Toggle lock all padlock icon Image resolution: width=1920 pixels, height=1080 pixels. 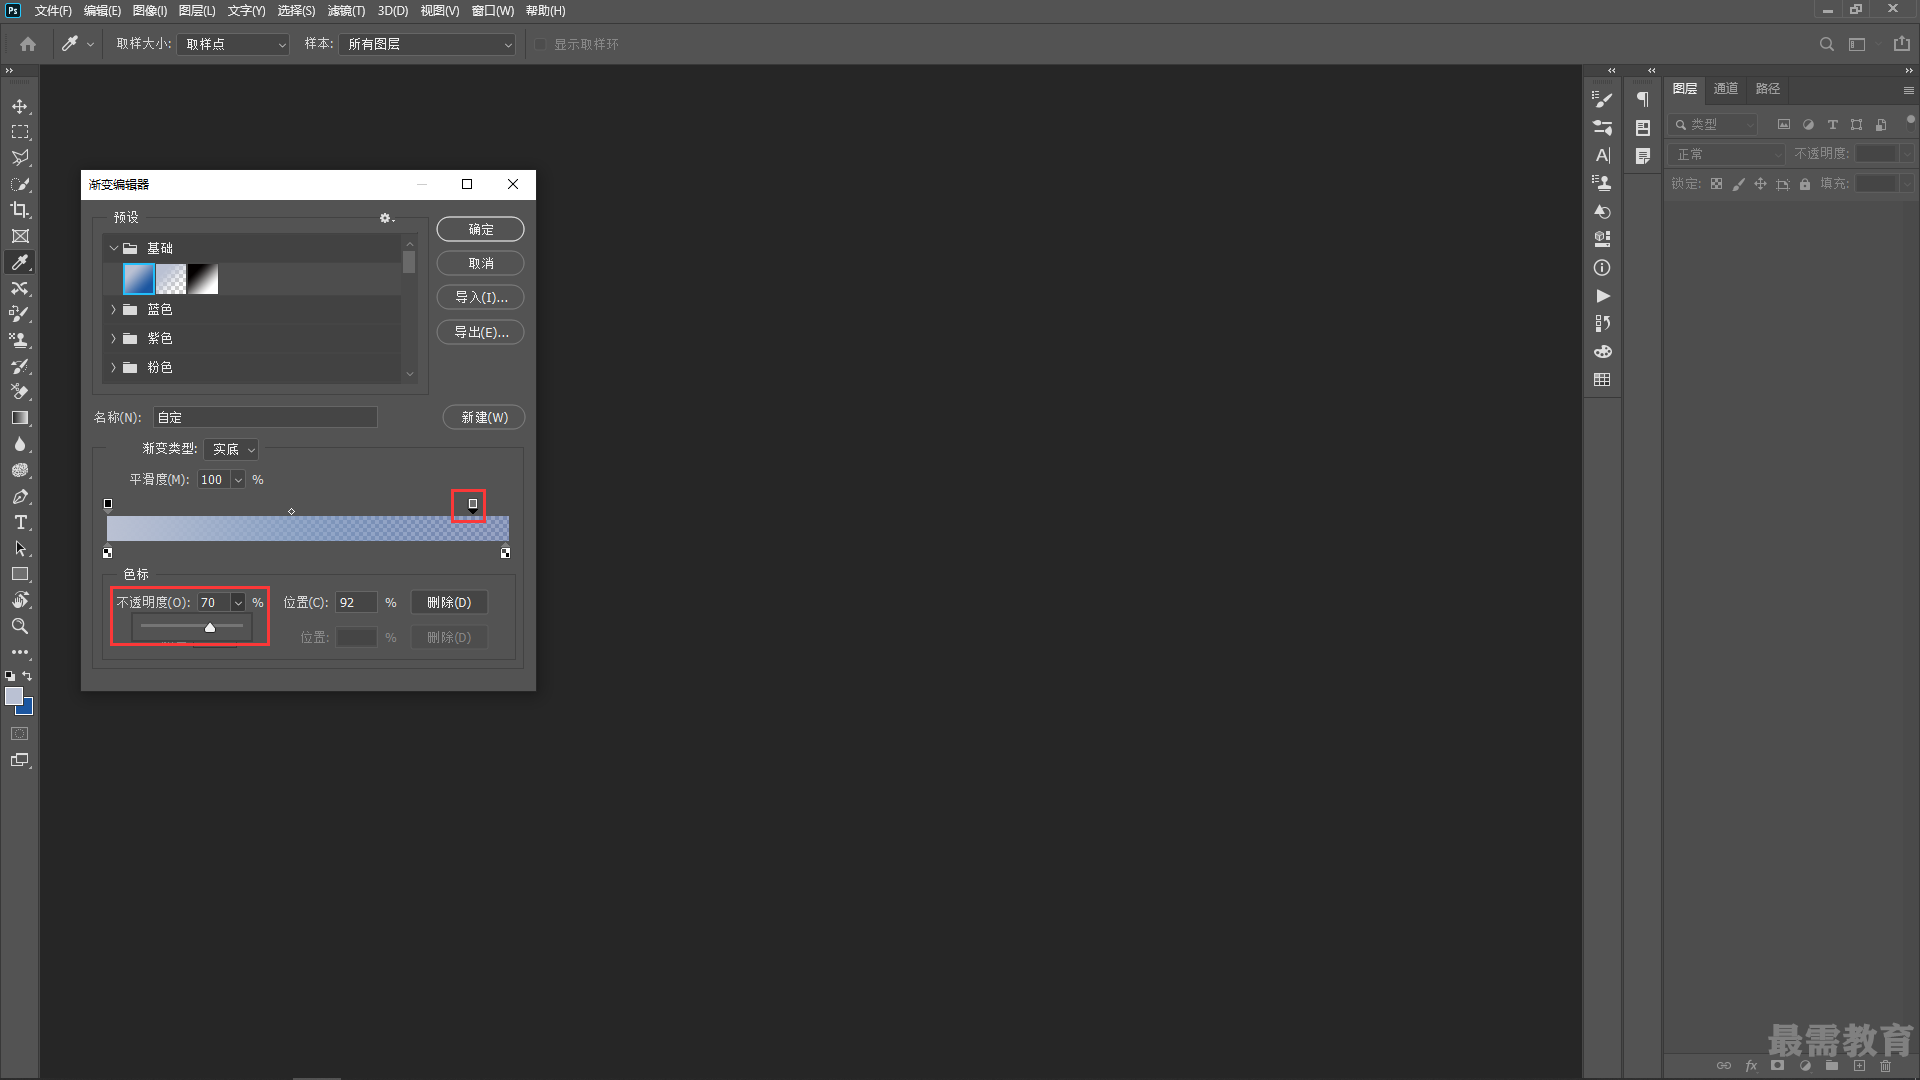1804,183
